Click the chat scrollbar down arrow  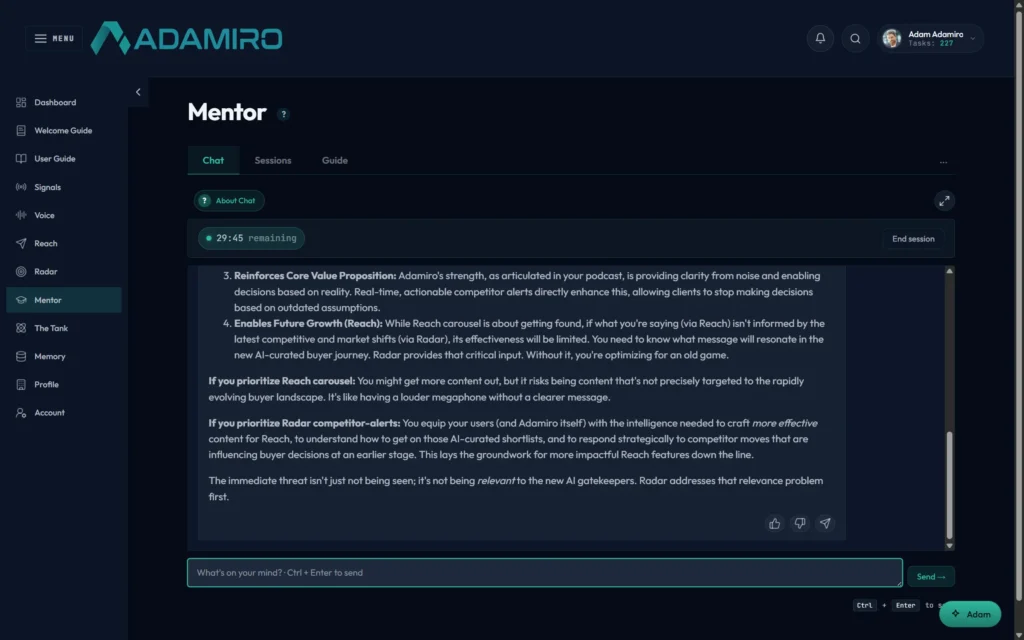[950, 546]
